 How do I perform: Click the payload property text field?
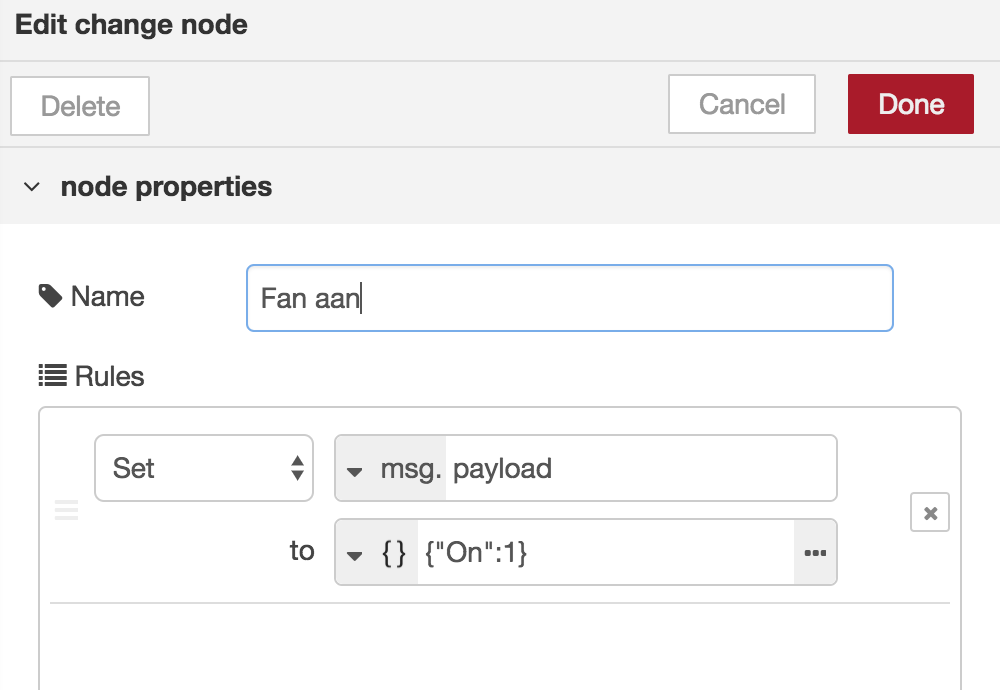(x=640, y=469)
